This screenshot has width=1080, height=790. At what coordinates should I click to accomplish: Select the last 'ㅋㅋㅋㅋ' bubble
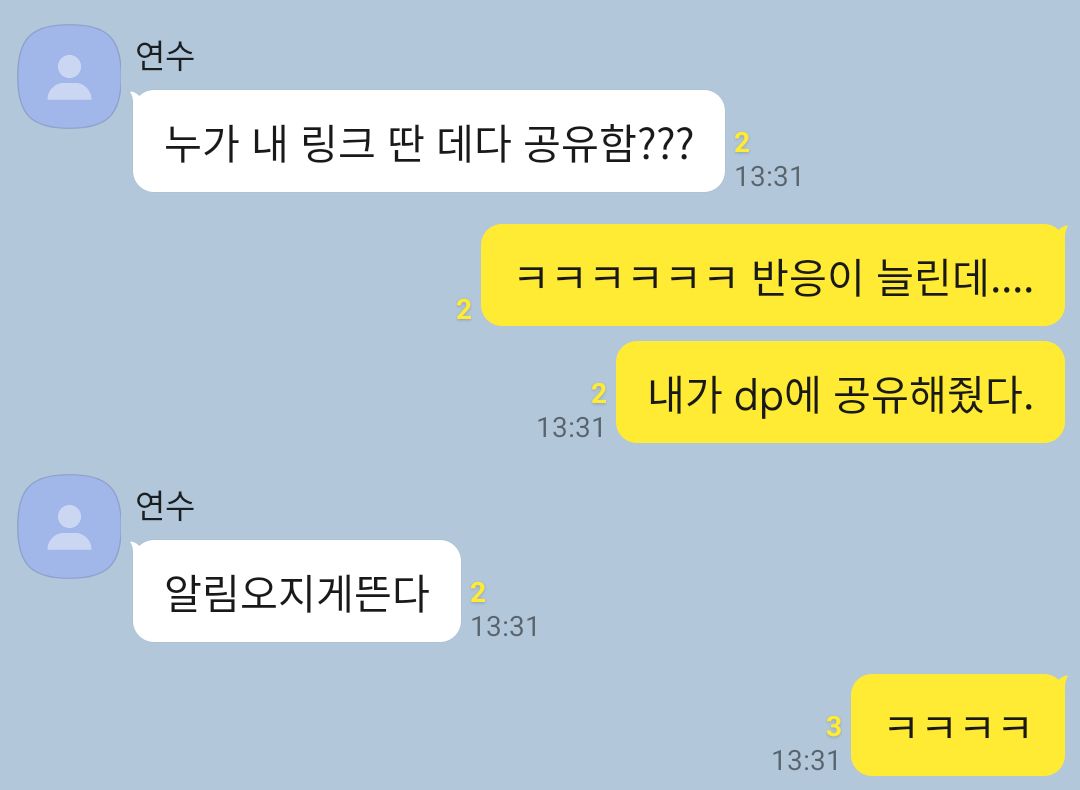tap(958, 725)
